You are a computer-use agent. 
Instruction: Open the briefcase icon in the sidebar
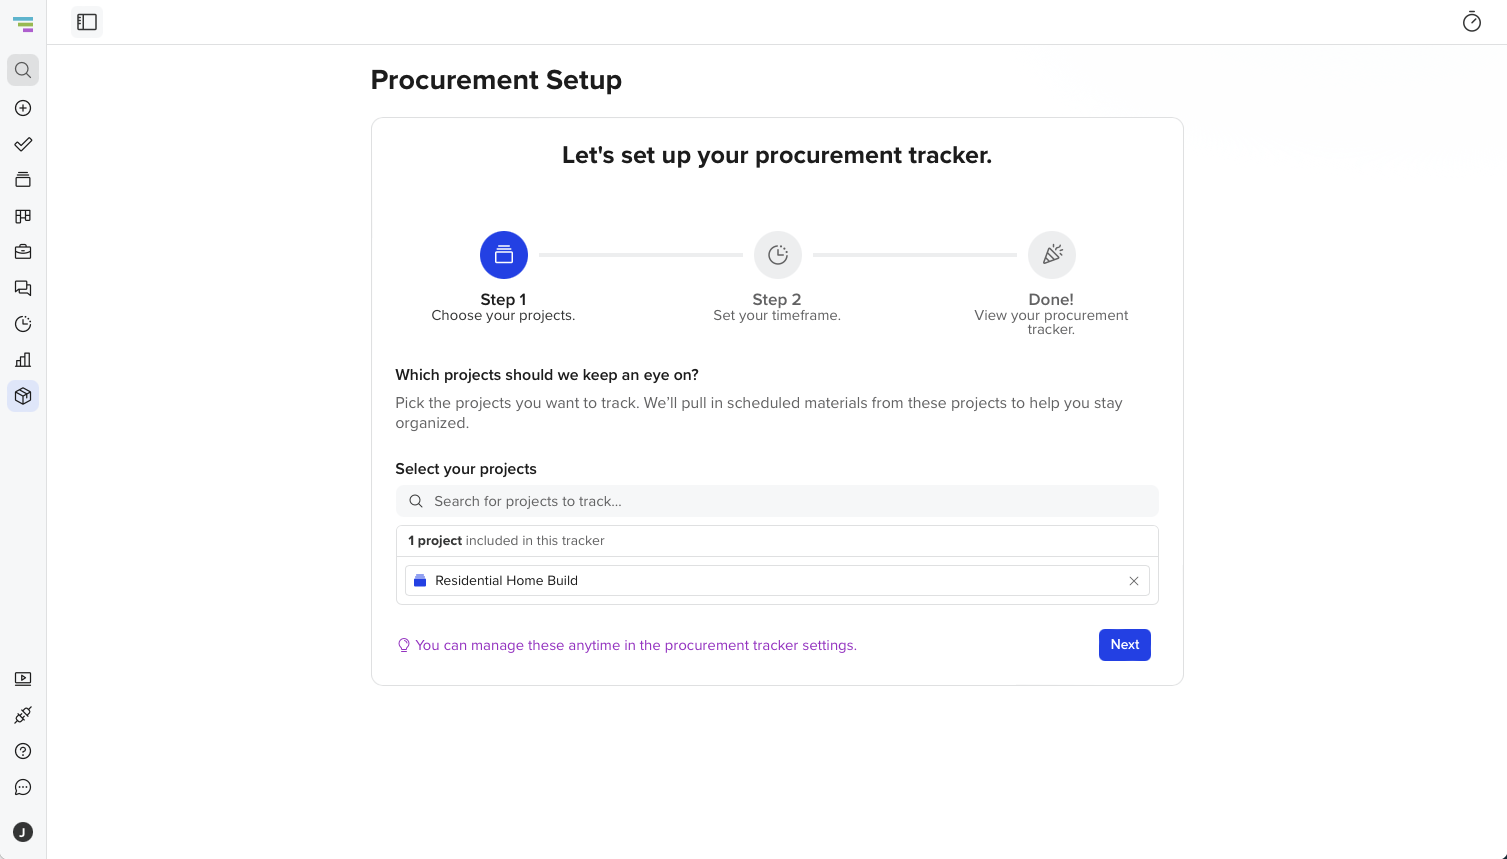(23, 252)
